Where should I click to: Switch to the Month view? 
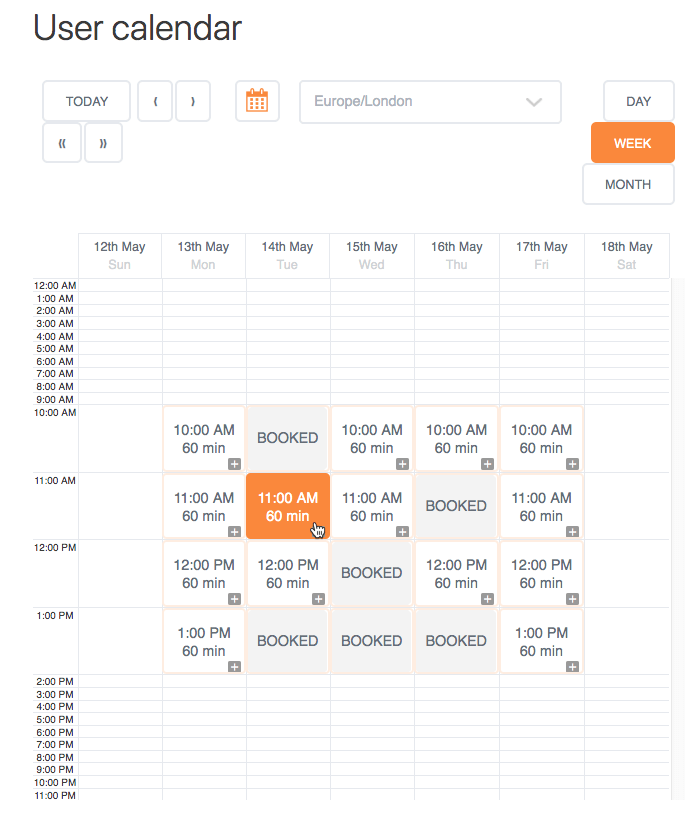[628, 184]
